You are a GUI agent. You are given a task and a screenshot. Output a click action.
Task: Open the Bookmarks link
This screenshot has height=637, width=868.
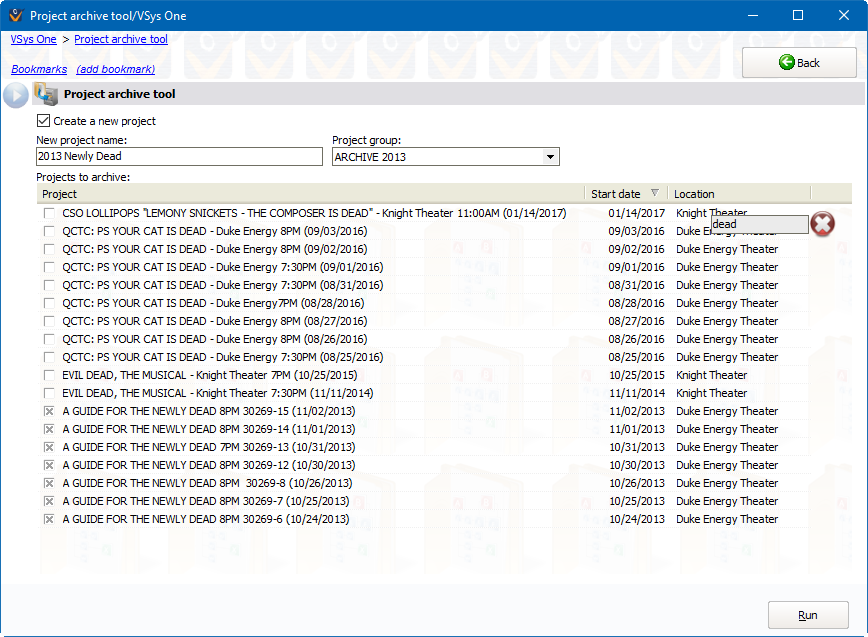[x=39, y=69]
